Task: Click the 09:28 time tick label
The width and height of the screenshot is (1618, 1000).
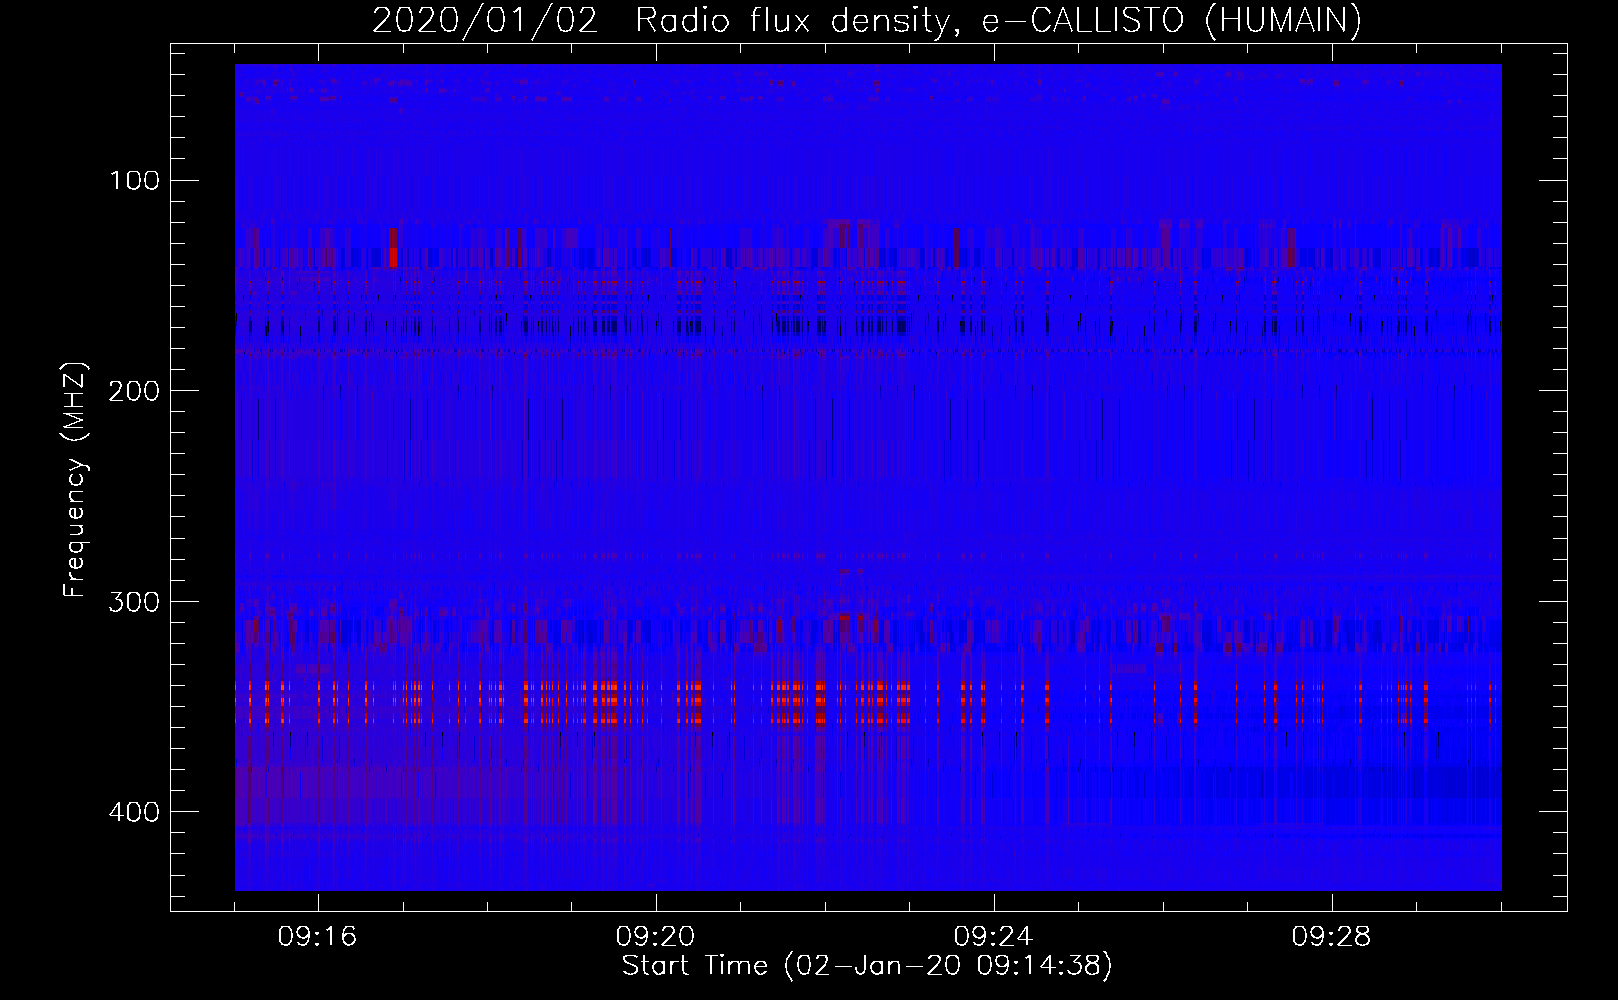Action: coord(1332,936)
